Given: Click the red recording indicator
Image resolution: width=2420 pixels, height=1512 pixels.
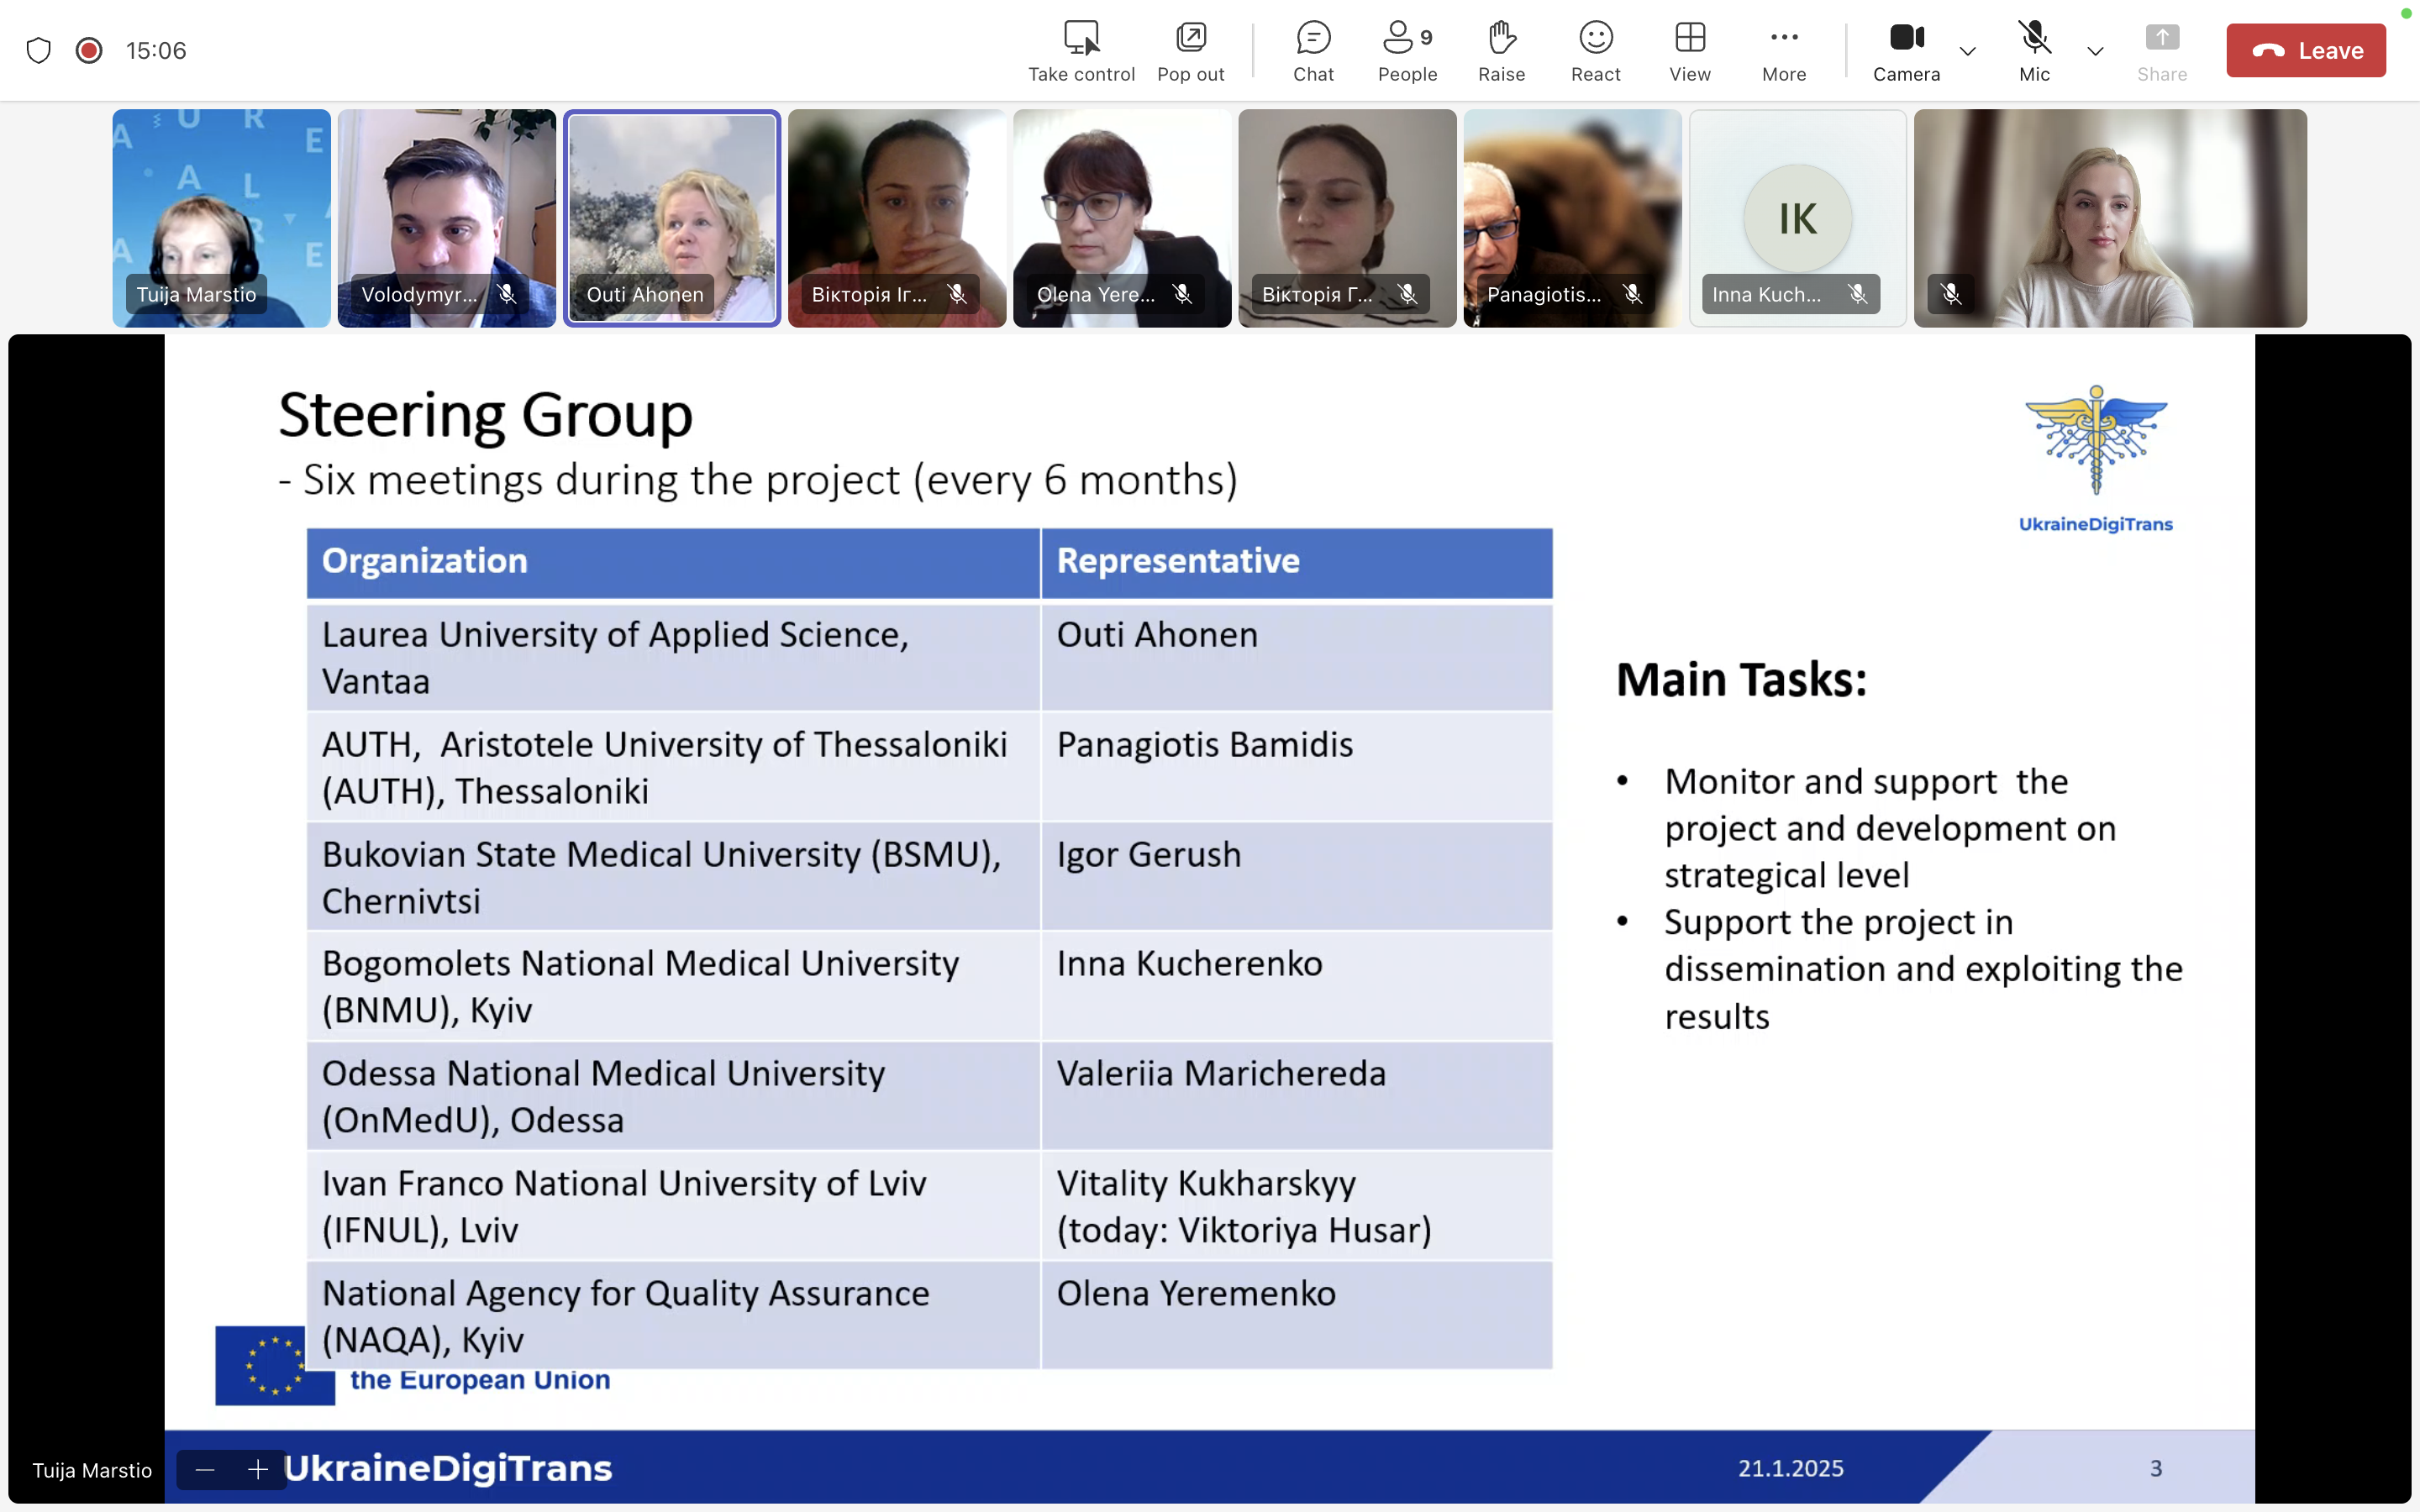Looking at the screenshot, I should pyautogui.click(x=89, y=50).
